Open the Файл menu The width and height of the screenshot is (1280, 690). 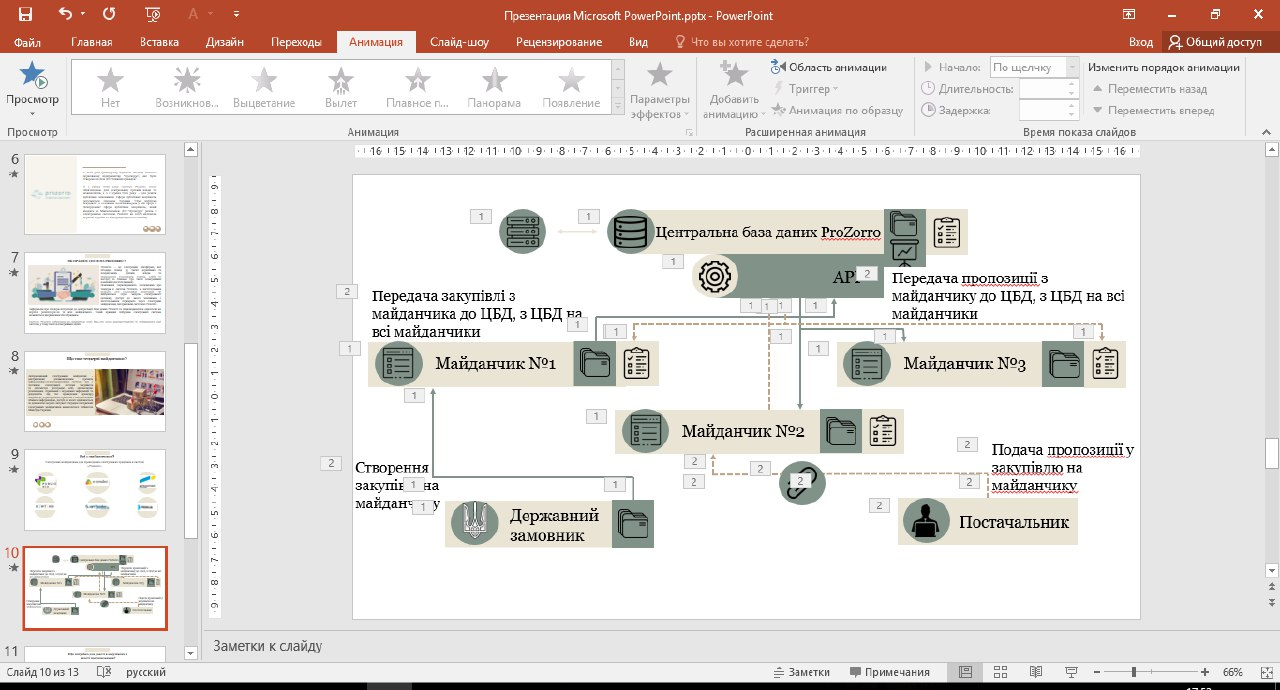coord(28,42)
